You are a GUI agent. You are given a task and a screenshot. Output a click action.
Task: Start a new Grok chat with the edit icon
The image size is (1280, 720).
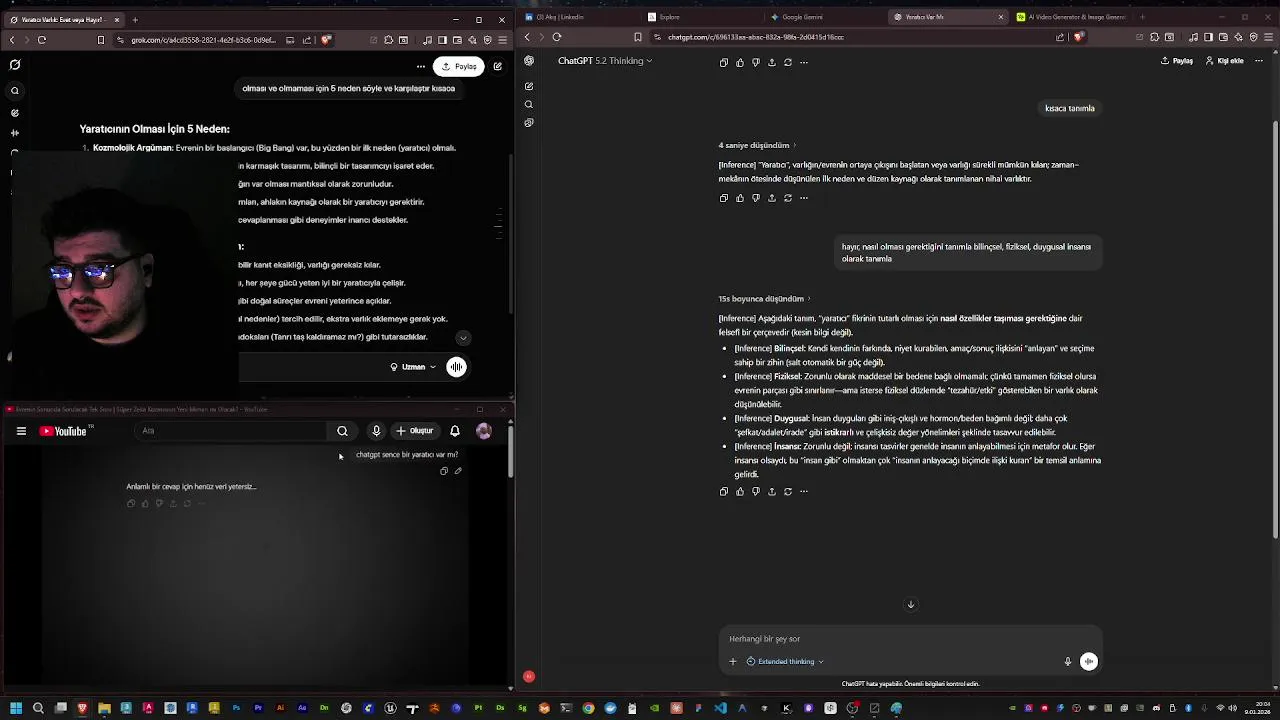coord(497,66)
